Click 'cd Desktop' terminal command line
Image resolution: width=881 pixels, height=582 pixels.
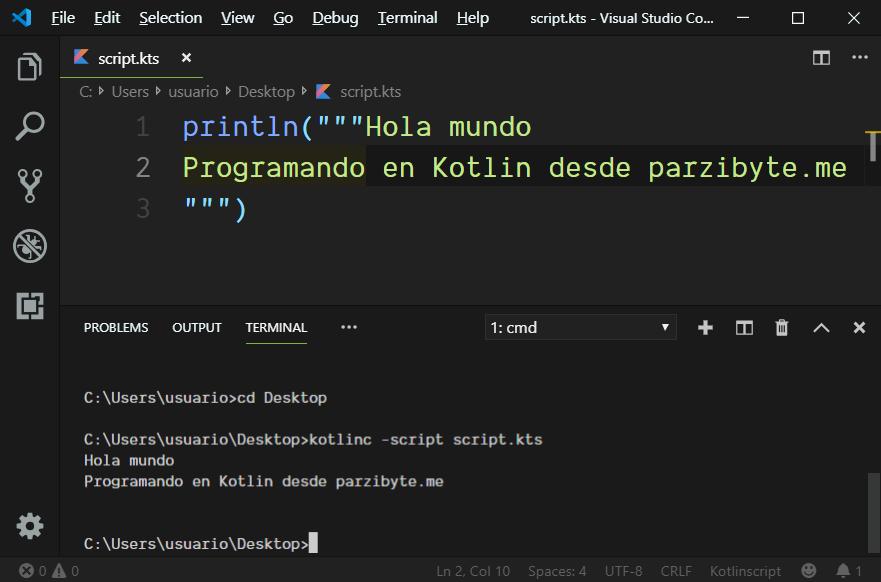coord(282,398)
